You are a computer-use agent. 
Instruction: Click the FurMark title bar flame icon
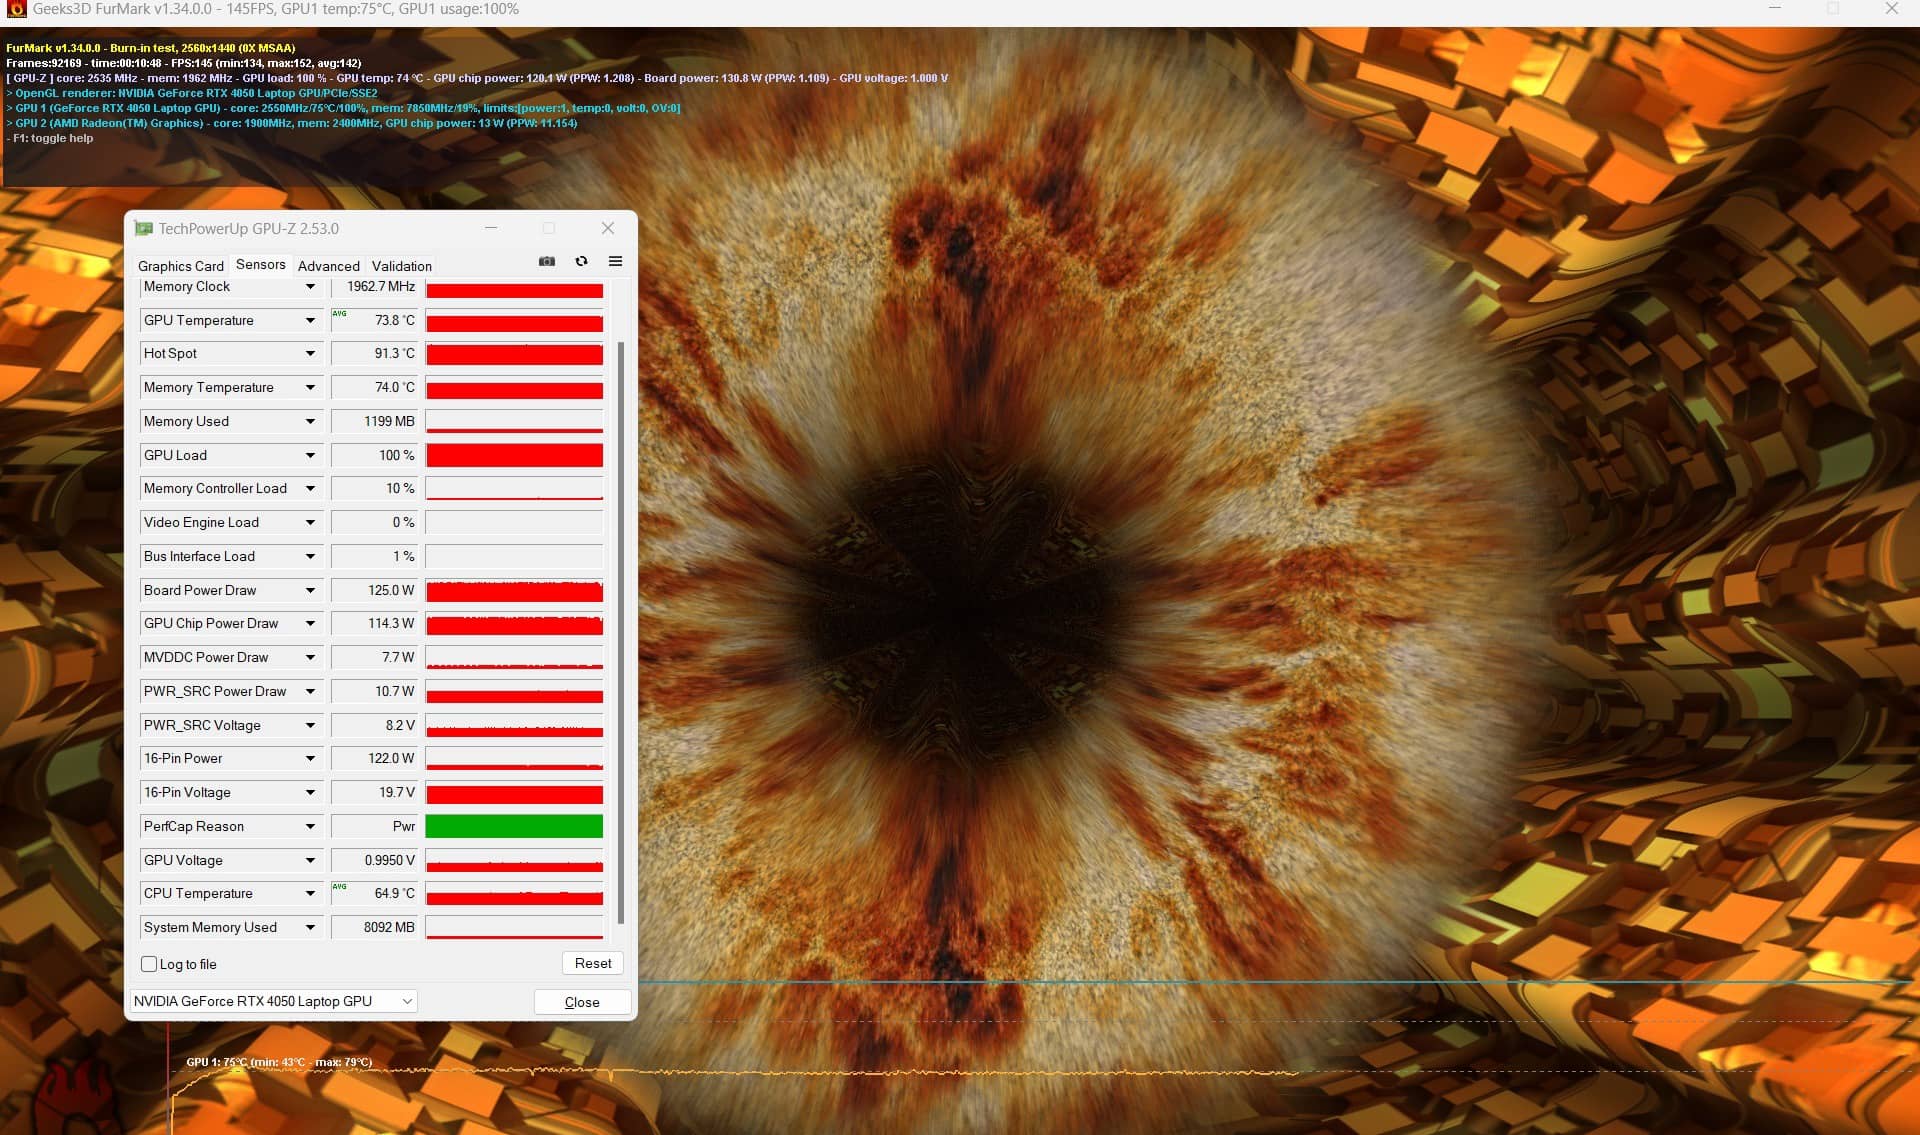16,9
